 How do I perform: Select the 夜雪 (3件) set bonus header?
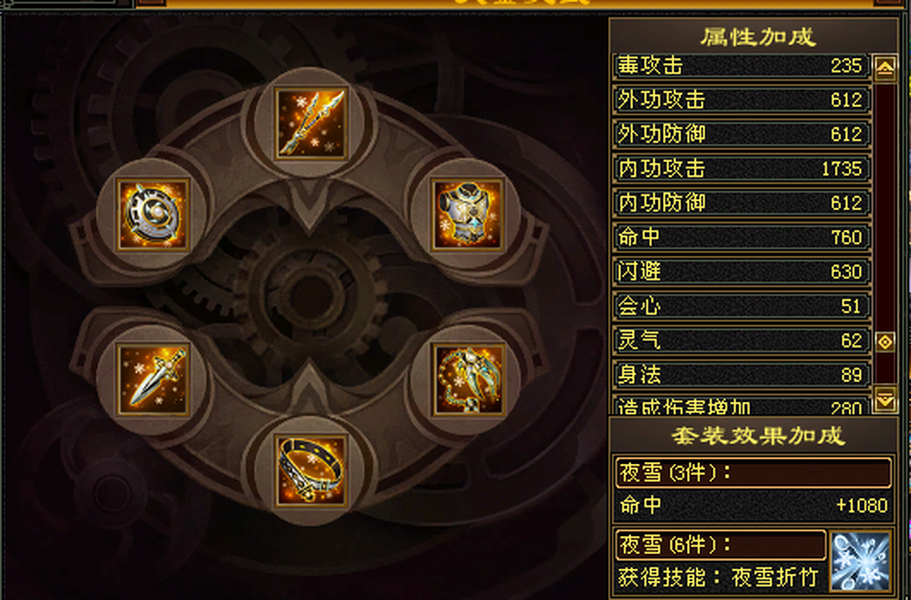(753, 472)
